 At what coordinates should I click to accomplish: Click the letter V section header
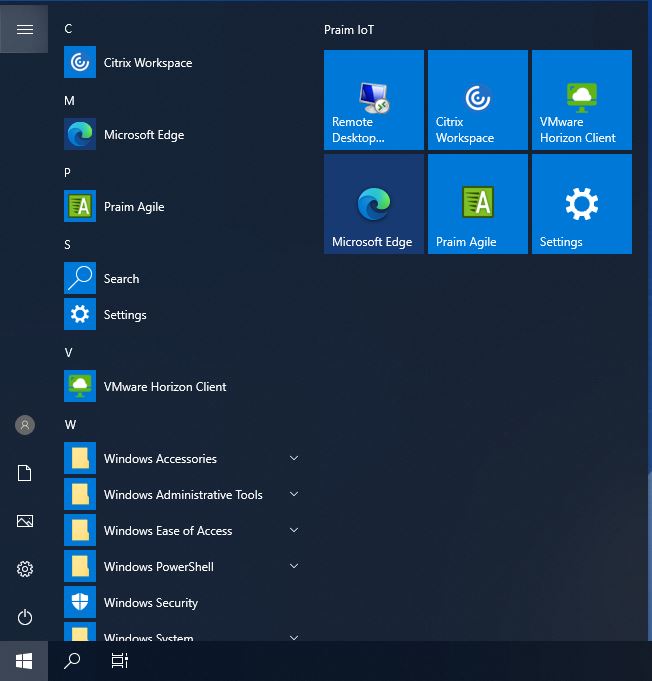click(x=68, y=353)
